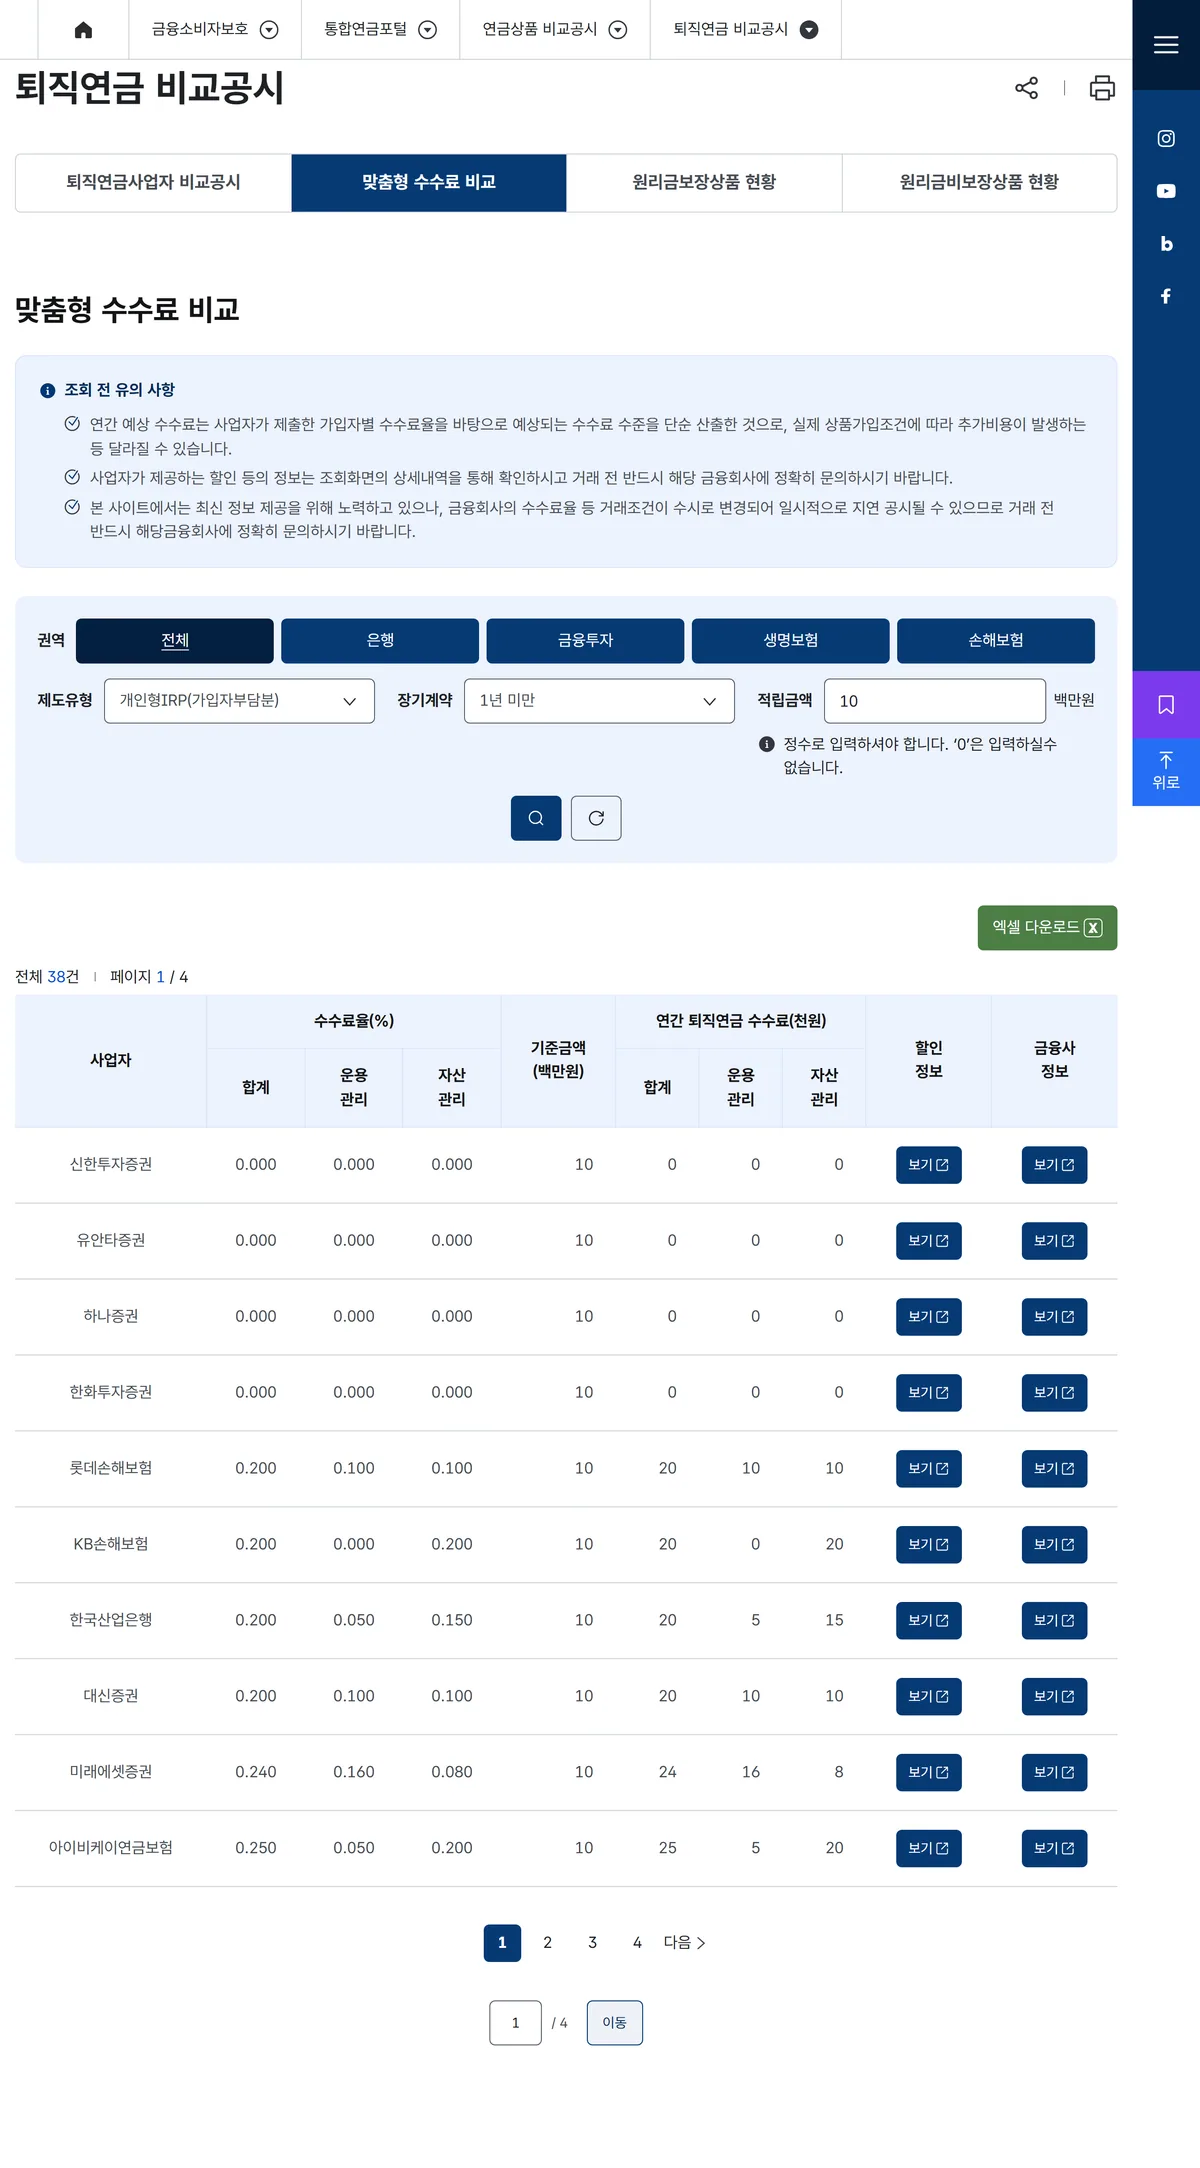This screenshot has width=1200, height=2168.
Task: Select the 전체 sector filter
Action: point(175,641)
